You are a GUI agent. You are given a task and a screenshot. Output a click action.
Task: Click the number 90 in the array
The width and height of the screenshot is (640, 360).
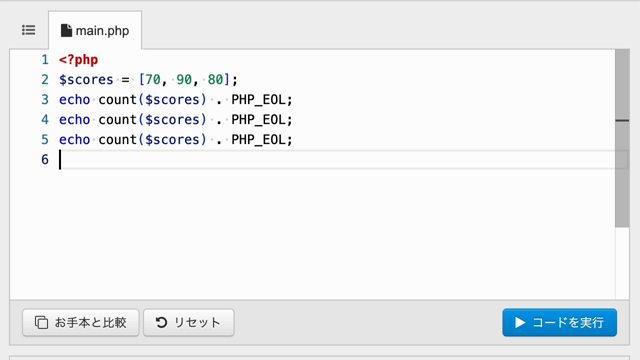(x=184, y=80)
